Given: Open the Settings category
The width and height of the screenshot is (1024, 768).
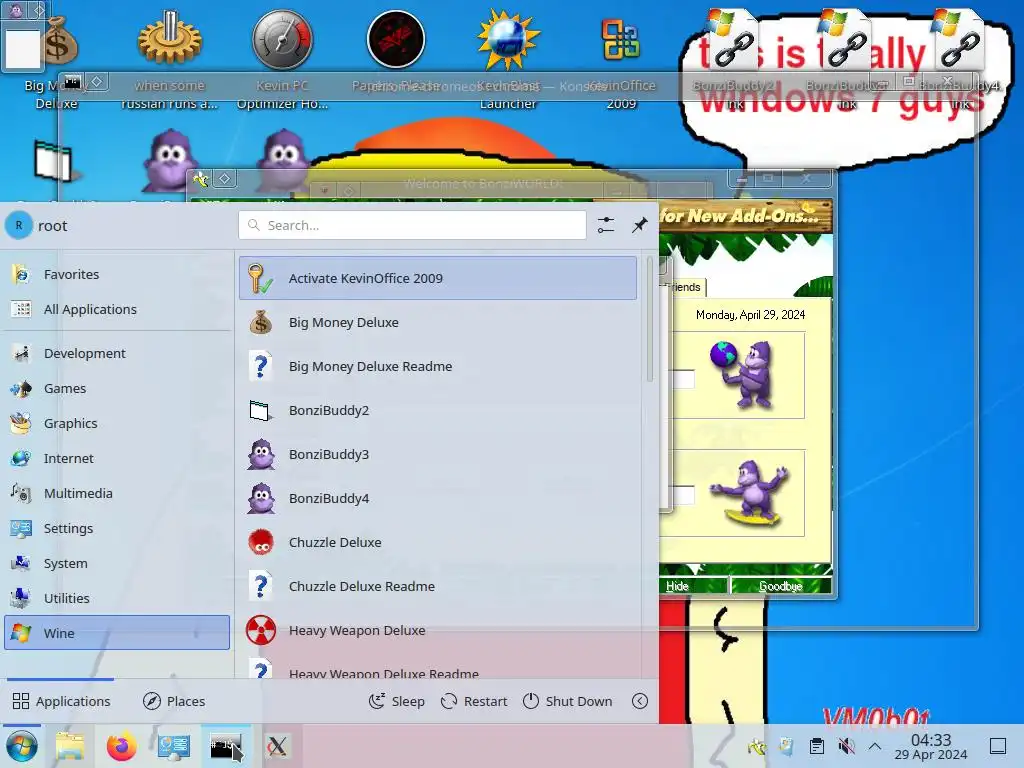Looking at the screenshot, I should pyautogui.click(x=117, y=528).
